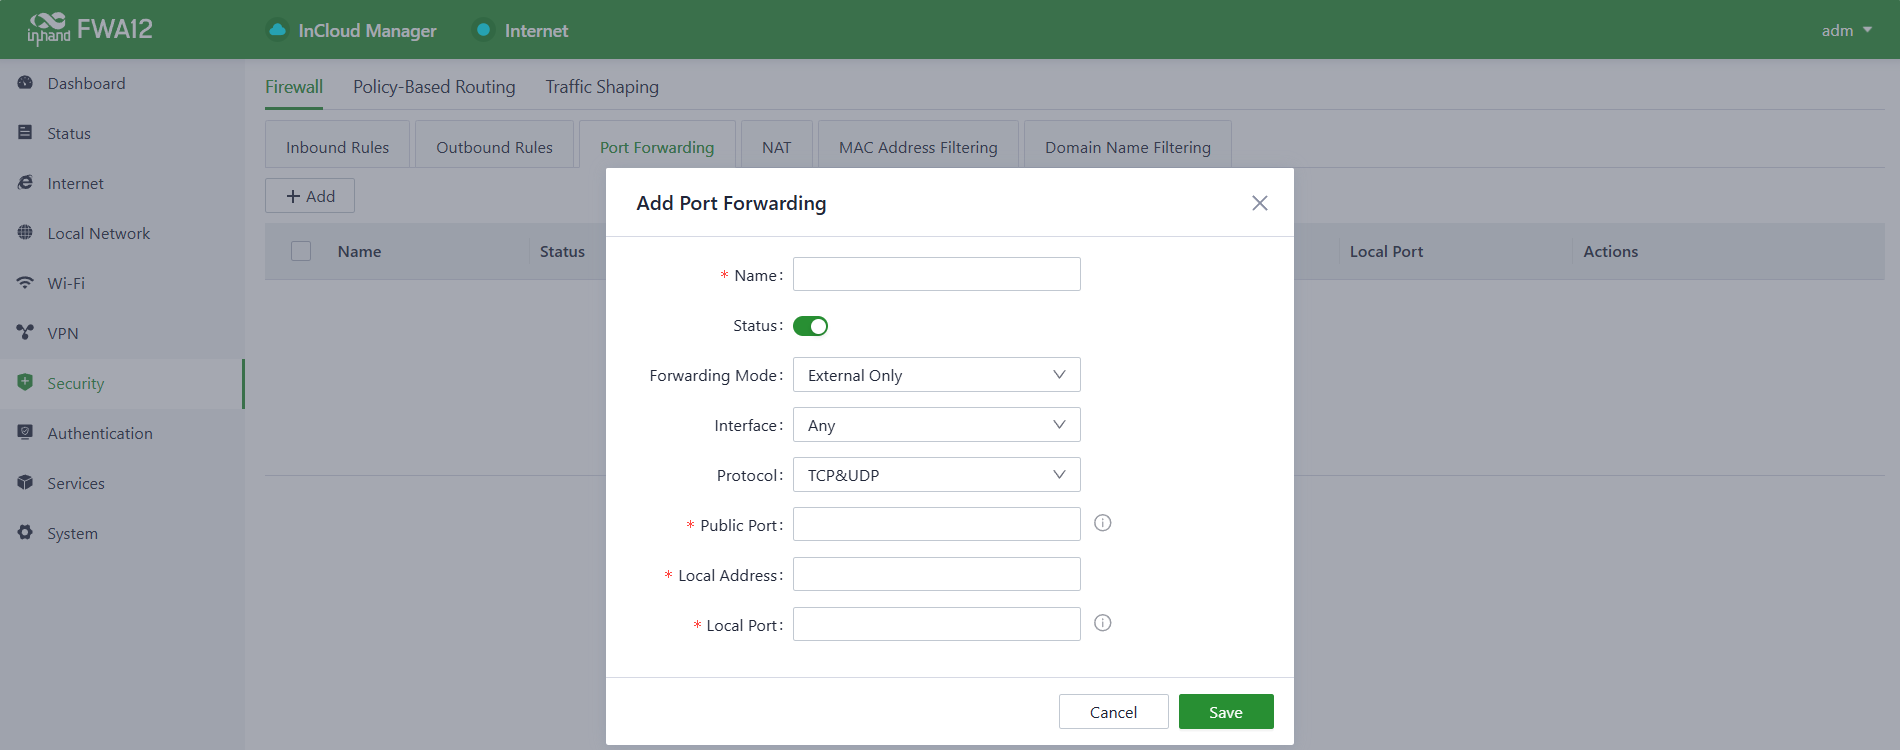Open the Traffic Shaping tab

click(x=601, y=87)
